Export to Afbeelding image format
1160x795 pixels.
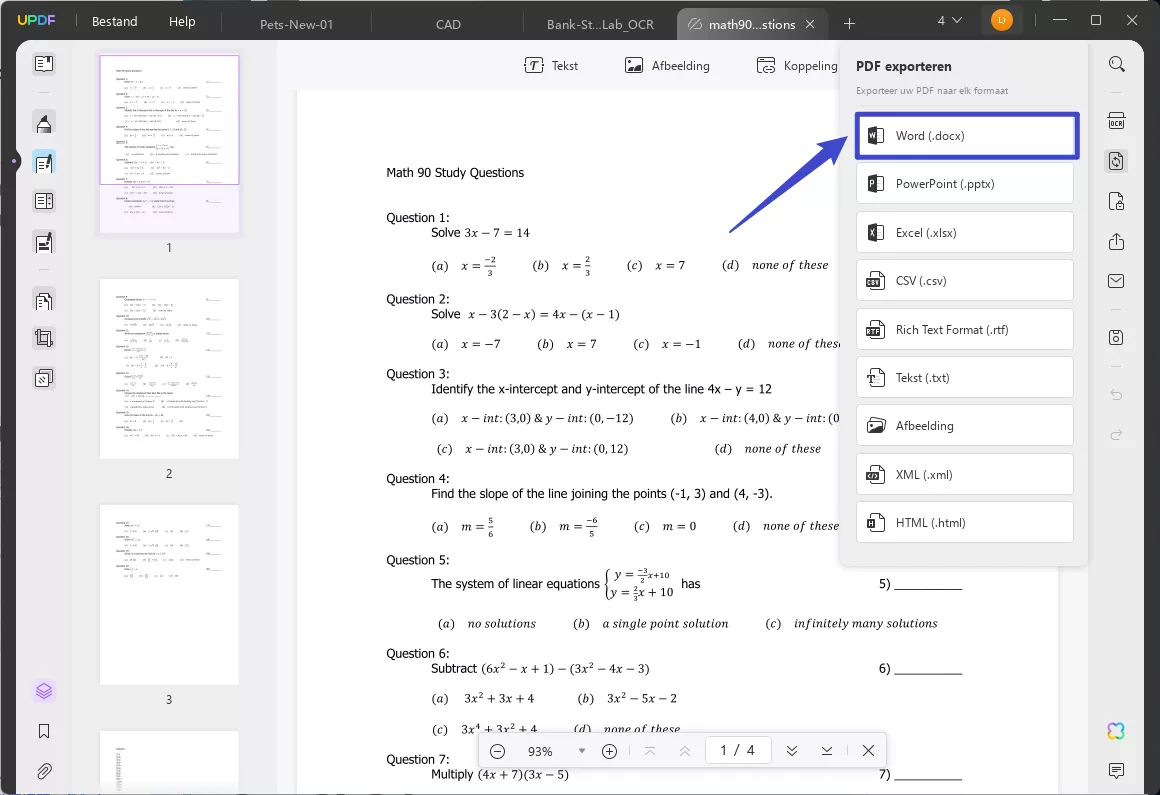[965, 426]
